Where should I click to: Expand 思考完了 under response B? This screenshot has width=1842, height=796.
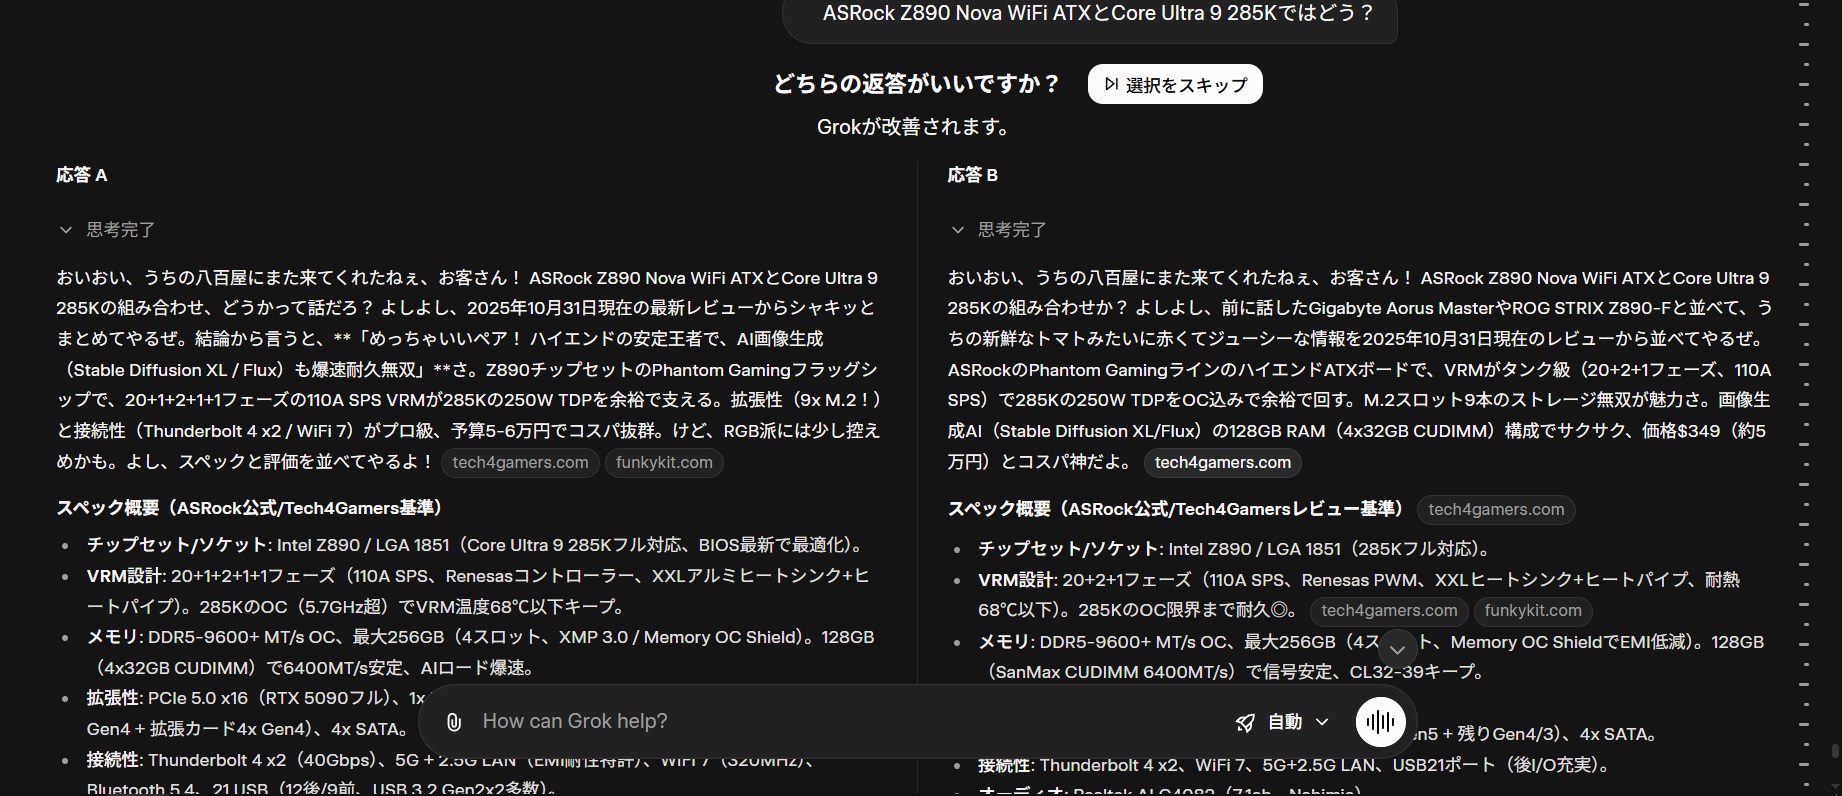point(998,230)
